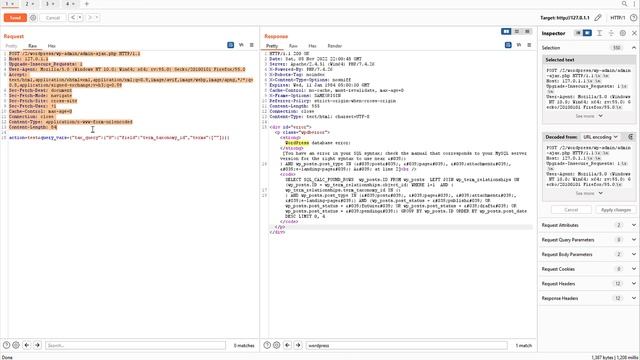Focus the Request search field
This screenshot has width=640, height=360.
[136, 345]
